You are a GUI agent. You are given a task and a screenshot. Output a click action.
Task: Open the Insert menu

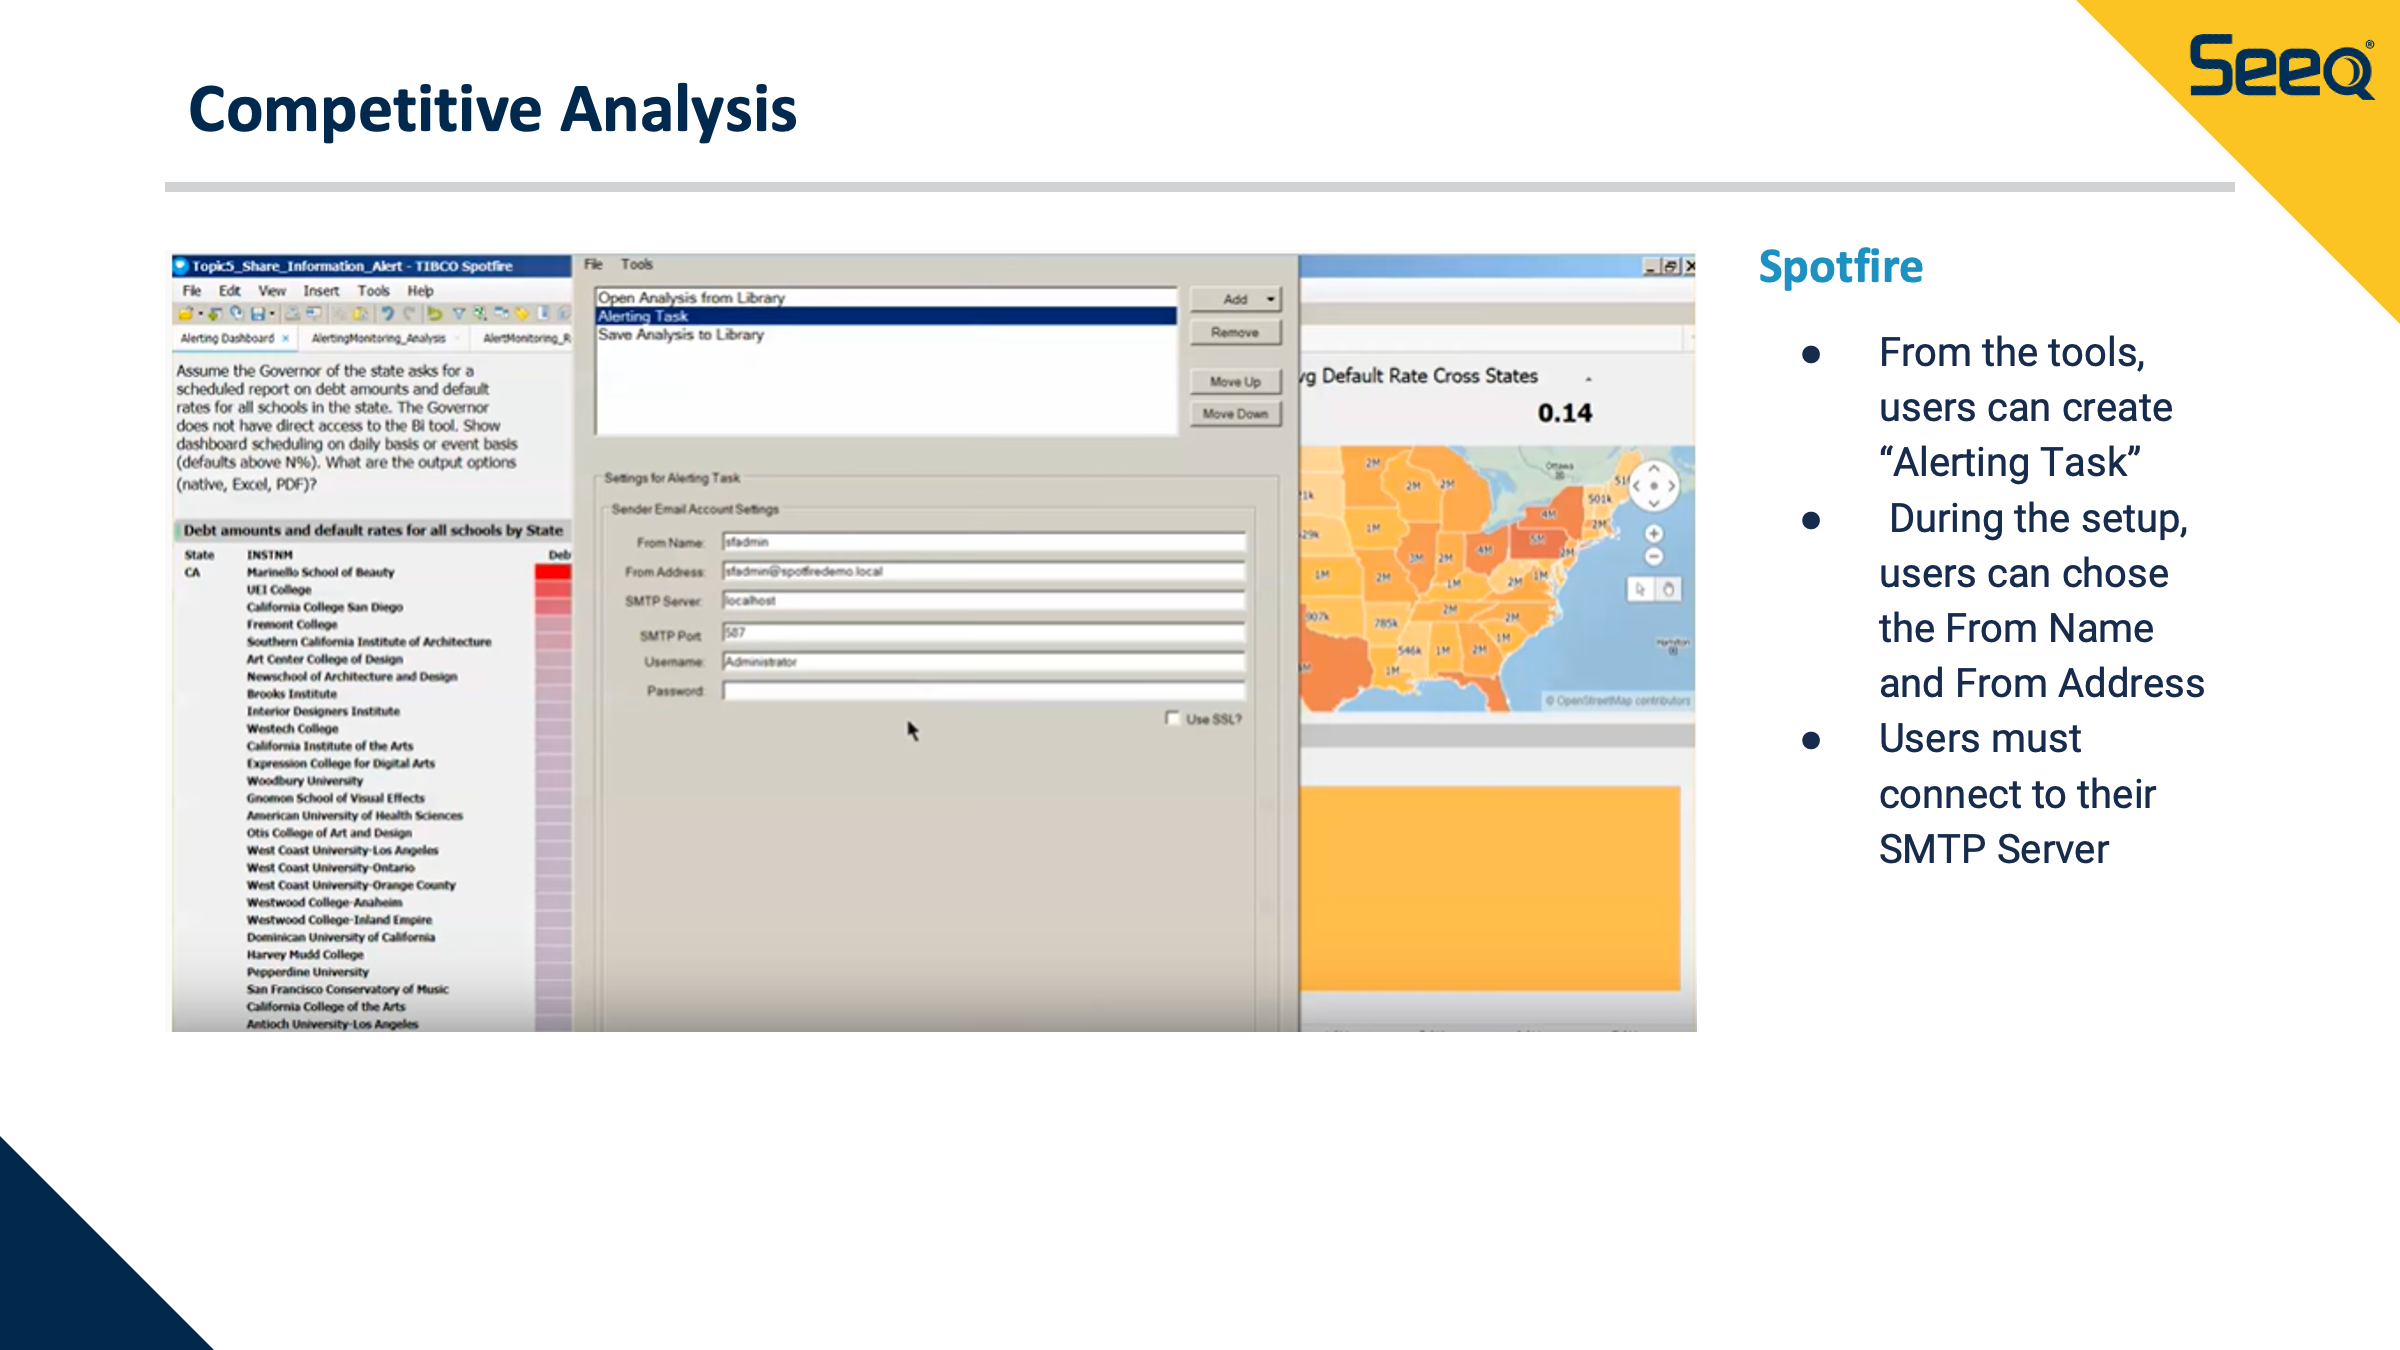pos(321,291)
